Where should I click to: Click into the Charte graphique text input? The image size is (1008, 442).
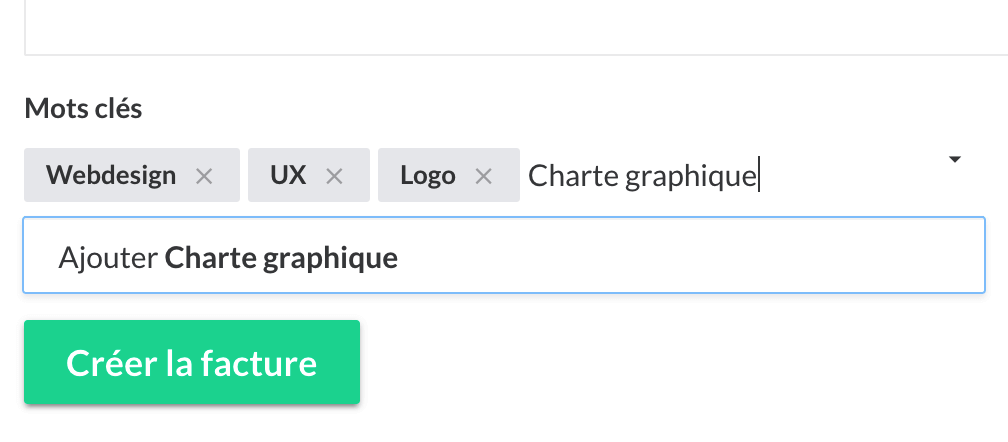tap(643, 176)
